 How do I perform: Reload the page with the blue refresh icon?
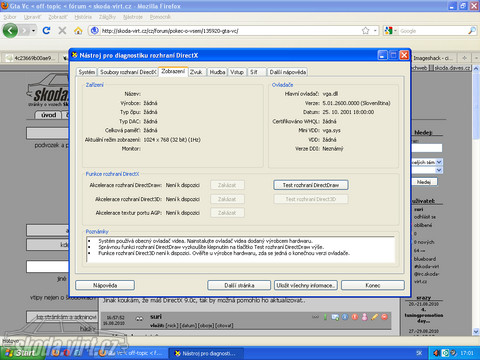pos(46,31)
